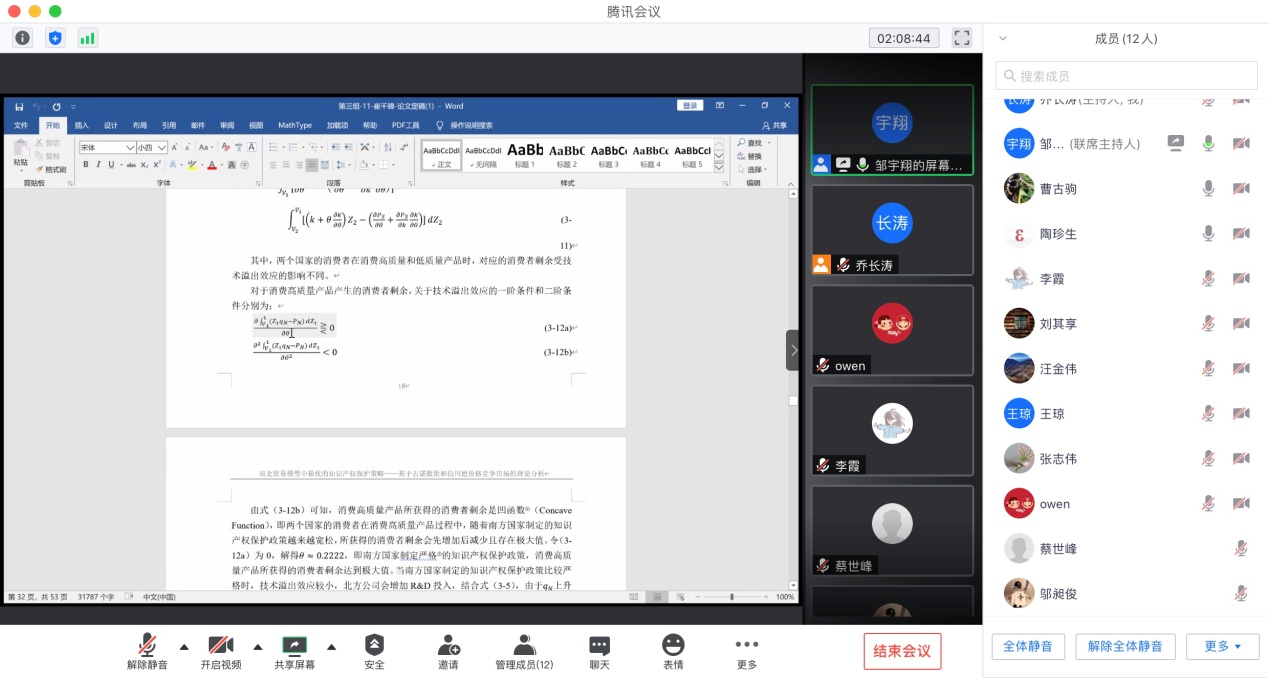1269x678 pixels.
Task: Open Word 审阅 ribbon tab
Action: tap(227, 125)
